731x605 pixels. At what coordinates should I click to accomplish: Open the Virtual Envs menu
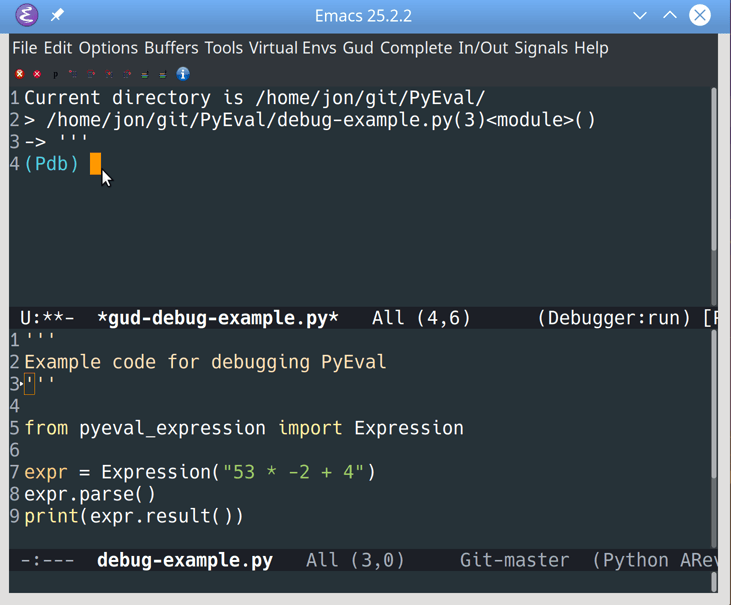coord(292,48)
